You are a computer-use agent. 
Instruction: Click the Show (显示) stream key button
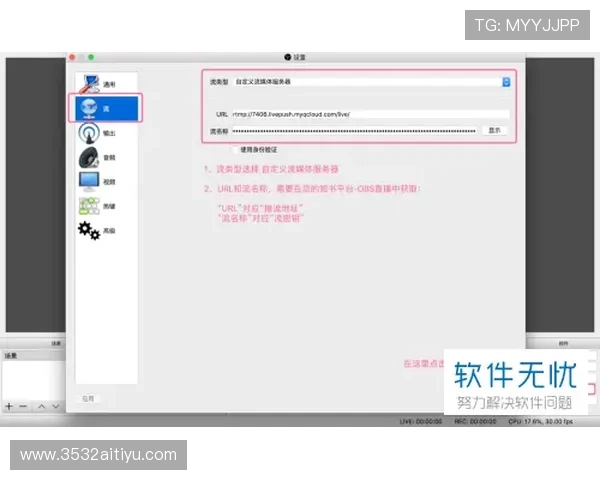coord(494,131)
